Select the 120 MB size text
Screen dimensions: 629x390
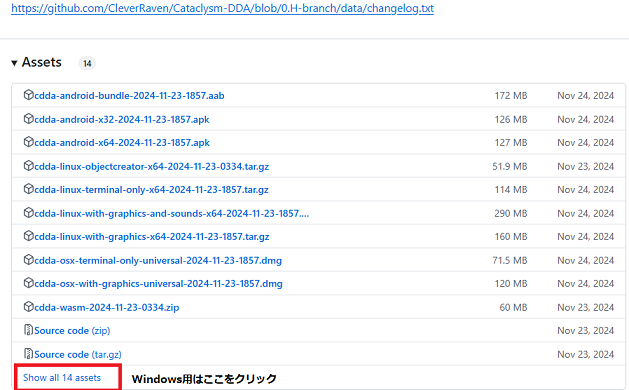511,283
